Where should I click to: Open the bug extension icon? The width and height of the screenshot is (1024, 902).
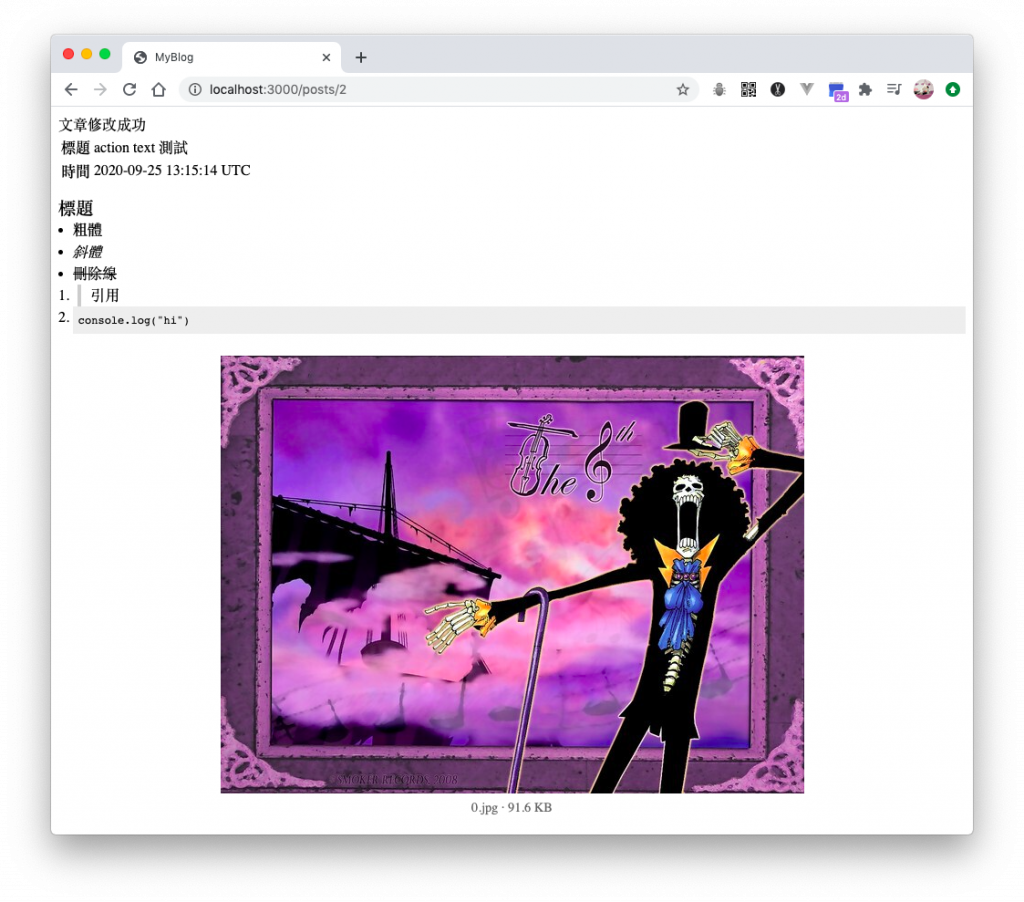coord(719,89)
